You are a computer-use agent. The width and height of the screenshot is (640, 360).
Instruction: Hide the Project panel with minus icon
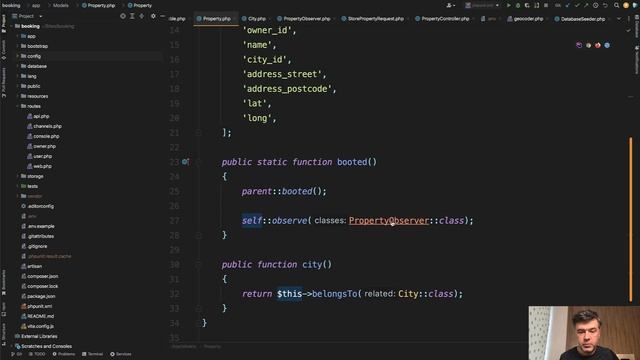[162, 16]
